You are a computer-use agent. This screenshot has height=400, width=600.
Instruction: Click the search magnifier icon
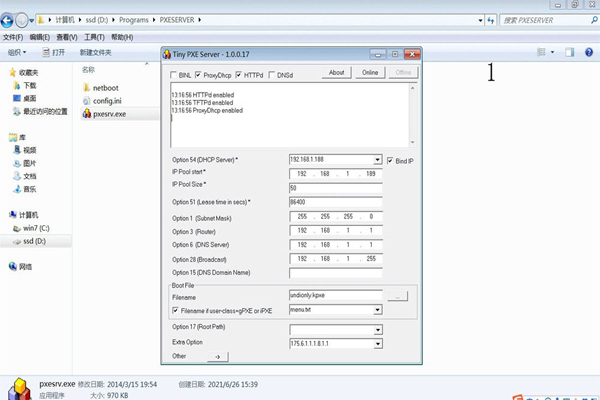click(x=594, y=20)
